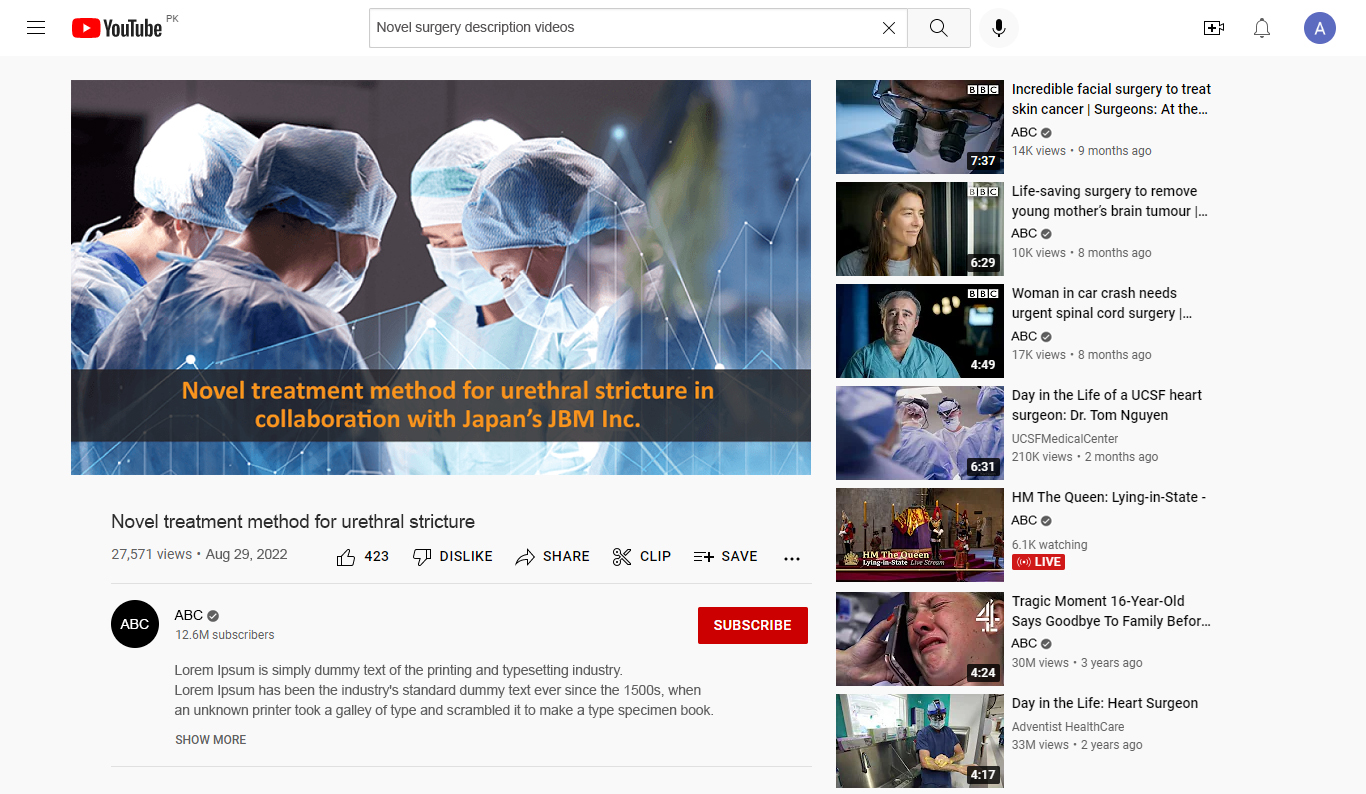
Task: Click the Subscribe button for ABC
Action: pyautogui.click(x=752, y=625)
